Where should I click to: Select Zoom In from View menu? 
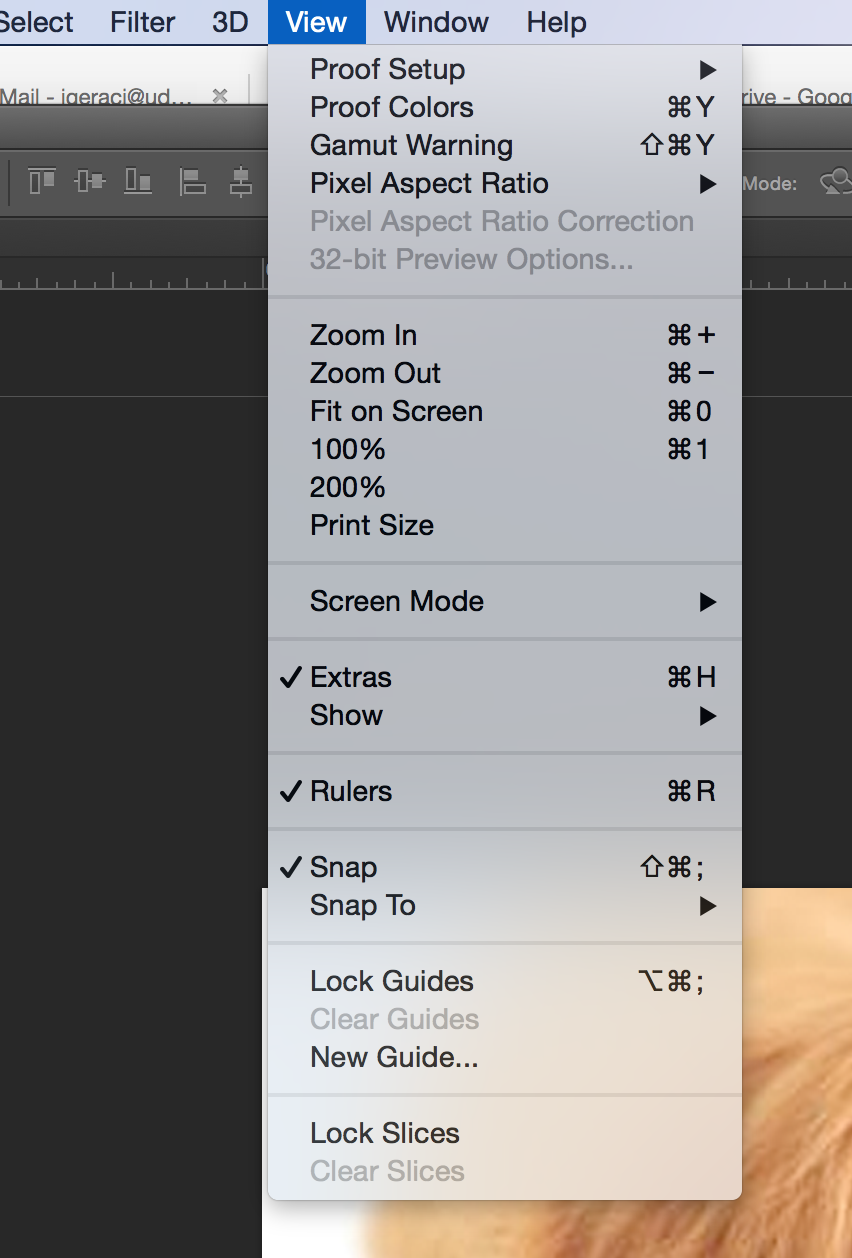tap(505, 335)
